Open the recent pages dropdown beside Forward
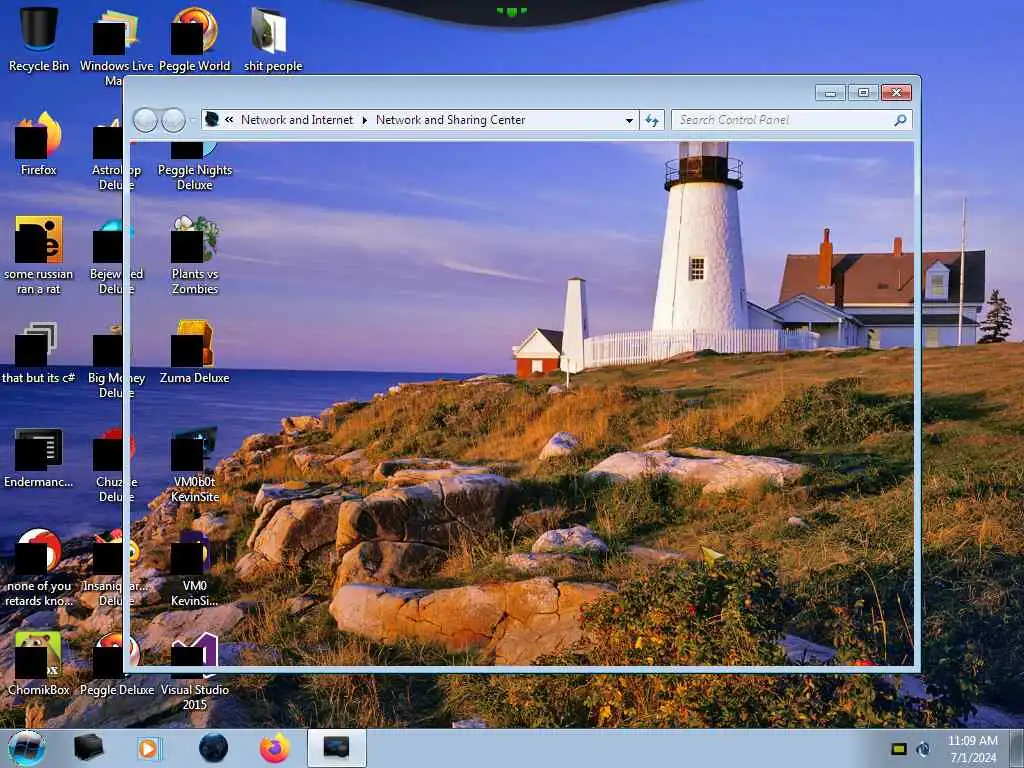Image resolution: width=1024 pixels, height=768 pixels. coord(192,120)
